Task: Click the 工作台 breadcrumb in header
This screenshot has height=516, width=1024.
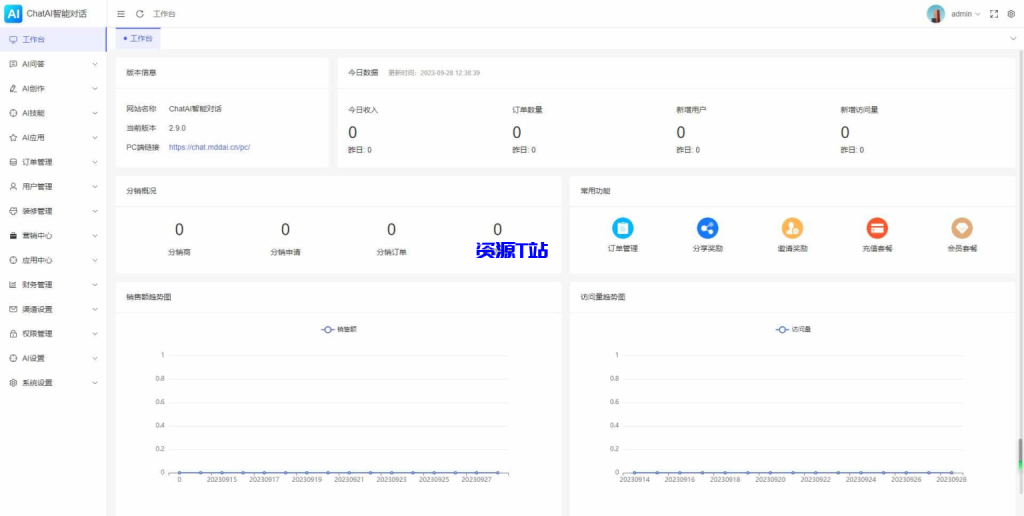Action: pyautogui.click(x=164, y=14)
